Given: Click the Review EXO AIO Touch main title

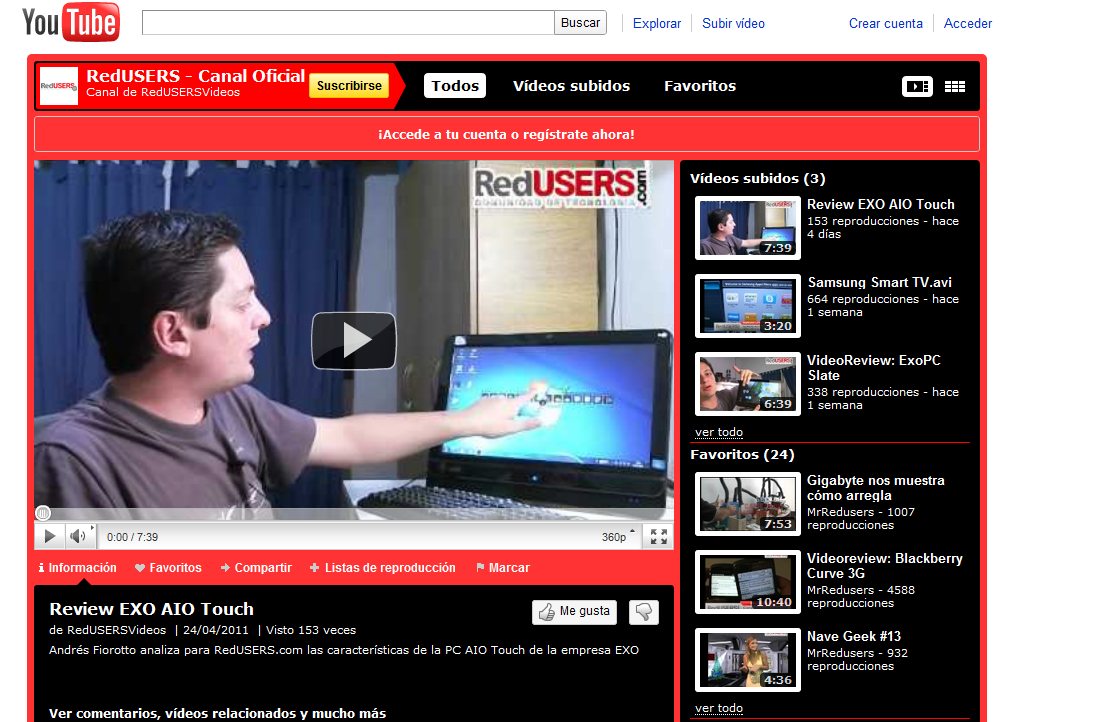Looking at the screenshot, I should (151, 609).
